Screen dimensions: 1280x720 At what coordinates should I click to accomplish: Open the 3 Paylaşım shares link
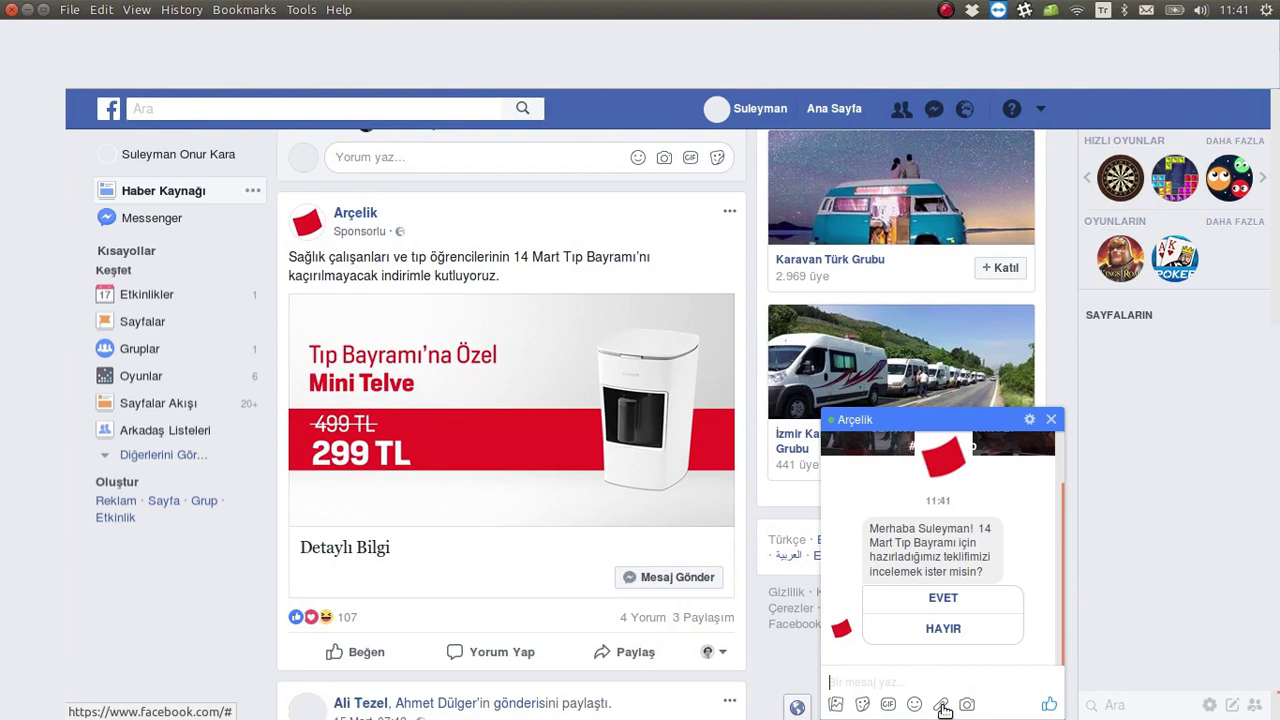[x=703, y=618]
